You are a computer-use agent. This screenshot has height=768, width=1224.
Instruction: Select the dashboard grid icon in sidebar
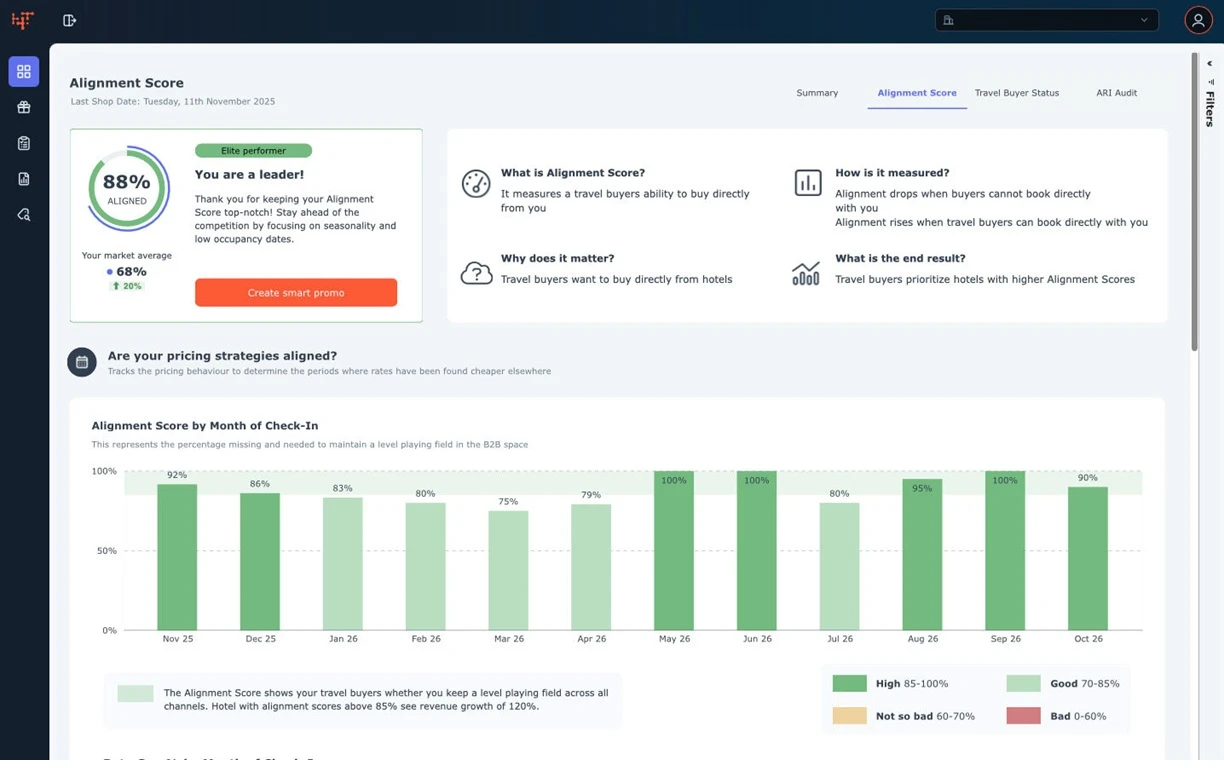point(23,71)
